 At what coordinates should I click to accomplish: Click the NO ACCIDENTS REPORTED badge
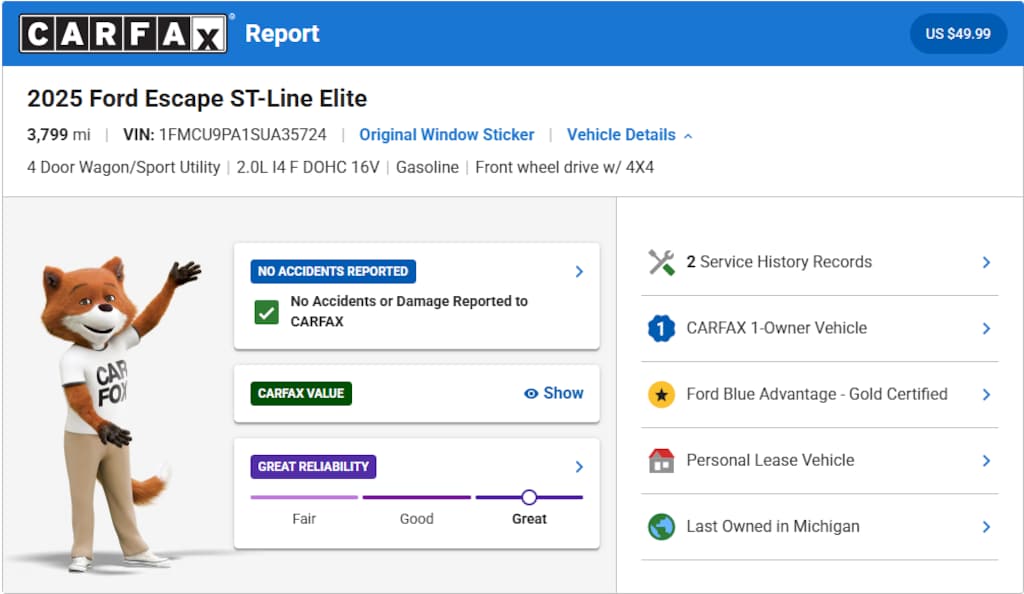(333, 271)
